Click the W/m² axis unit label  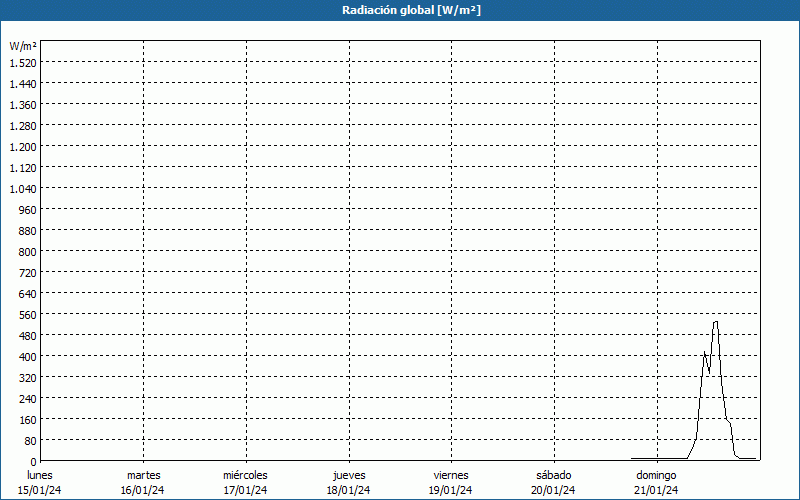pos(23,46)
